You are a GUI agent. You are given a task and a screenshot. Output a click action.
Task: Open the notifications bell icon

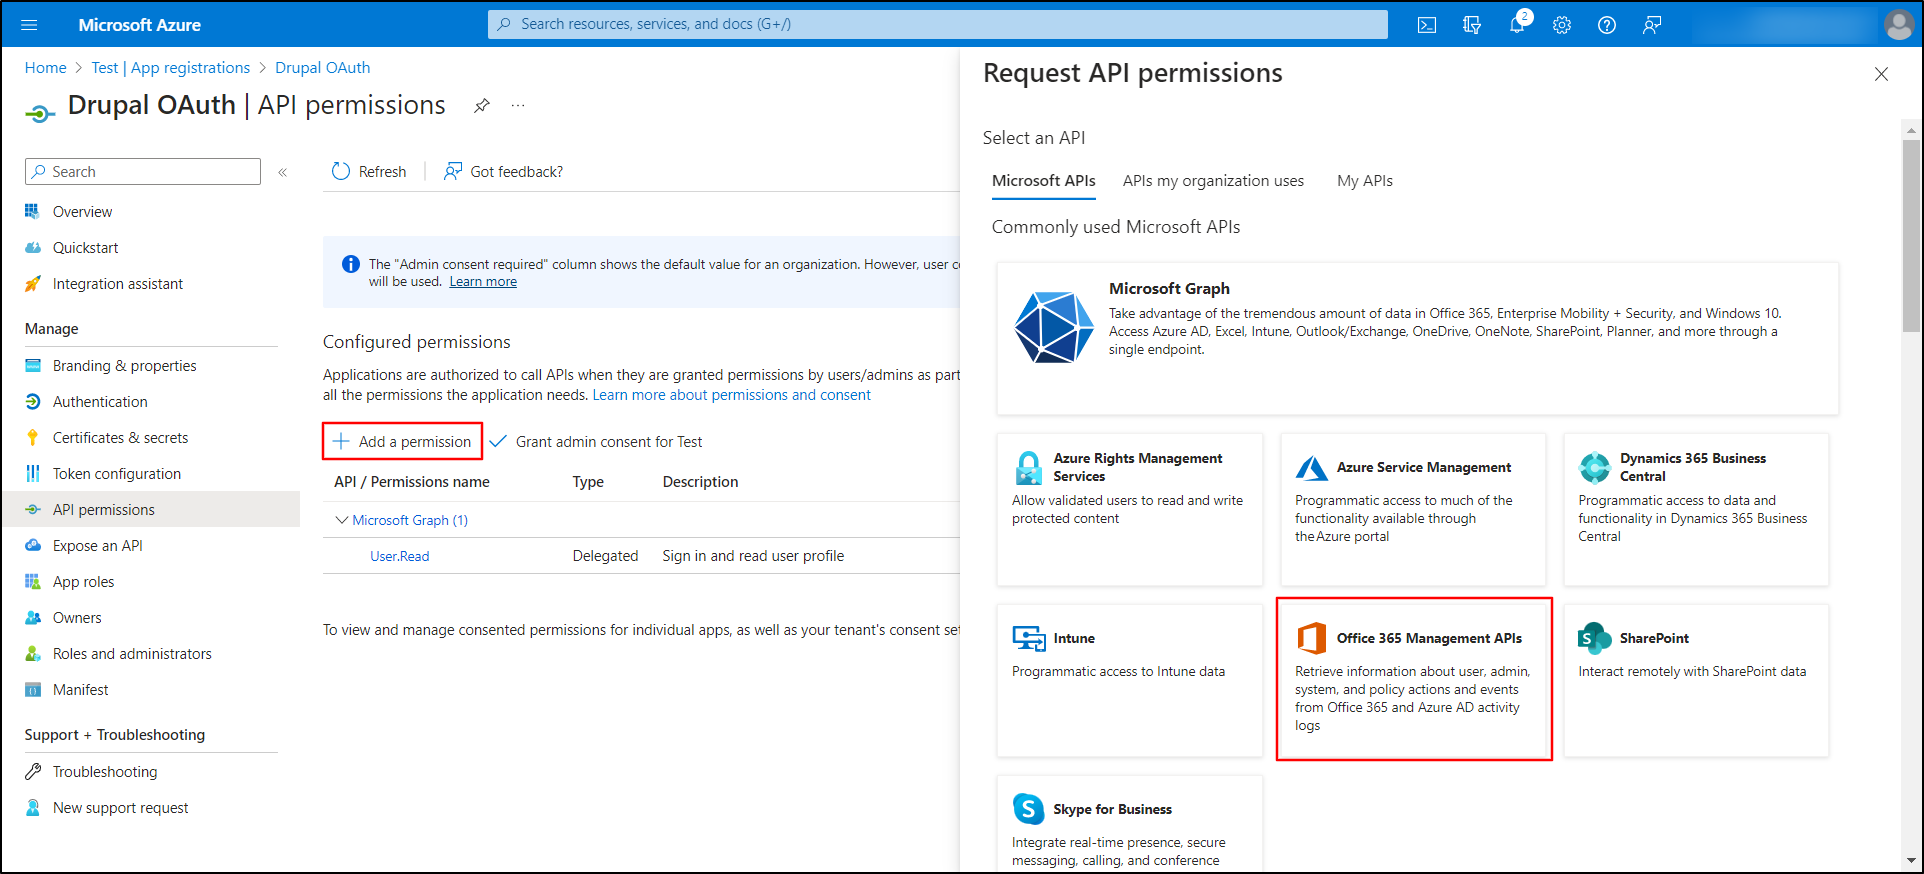[1517, 25]
